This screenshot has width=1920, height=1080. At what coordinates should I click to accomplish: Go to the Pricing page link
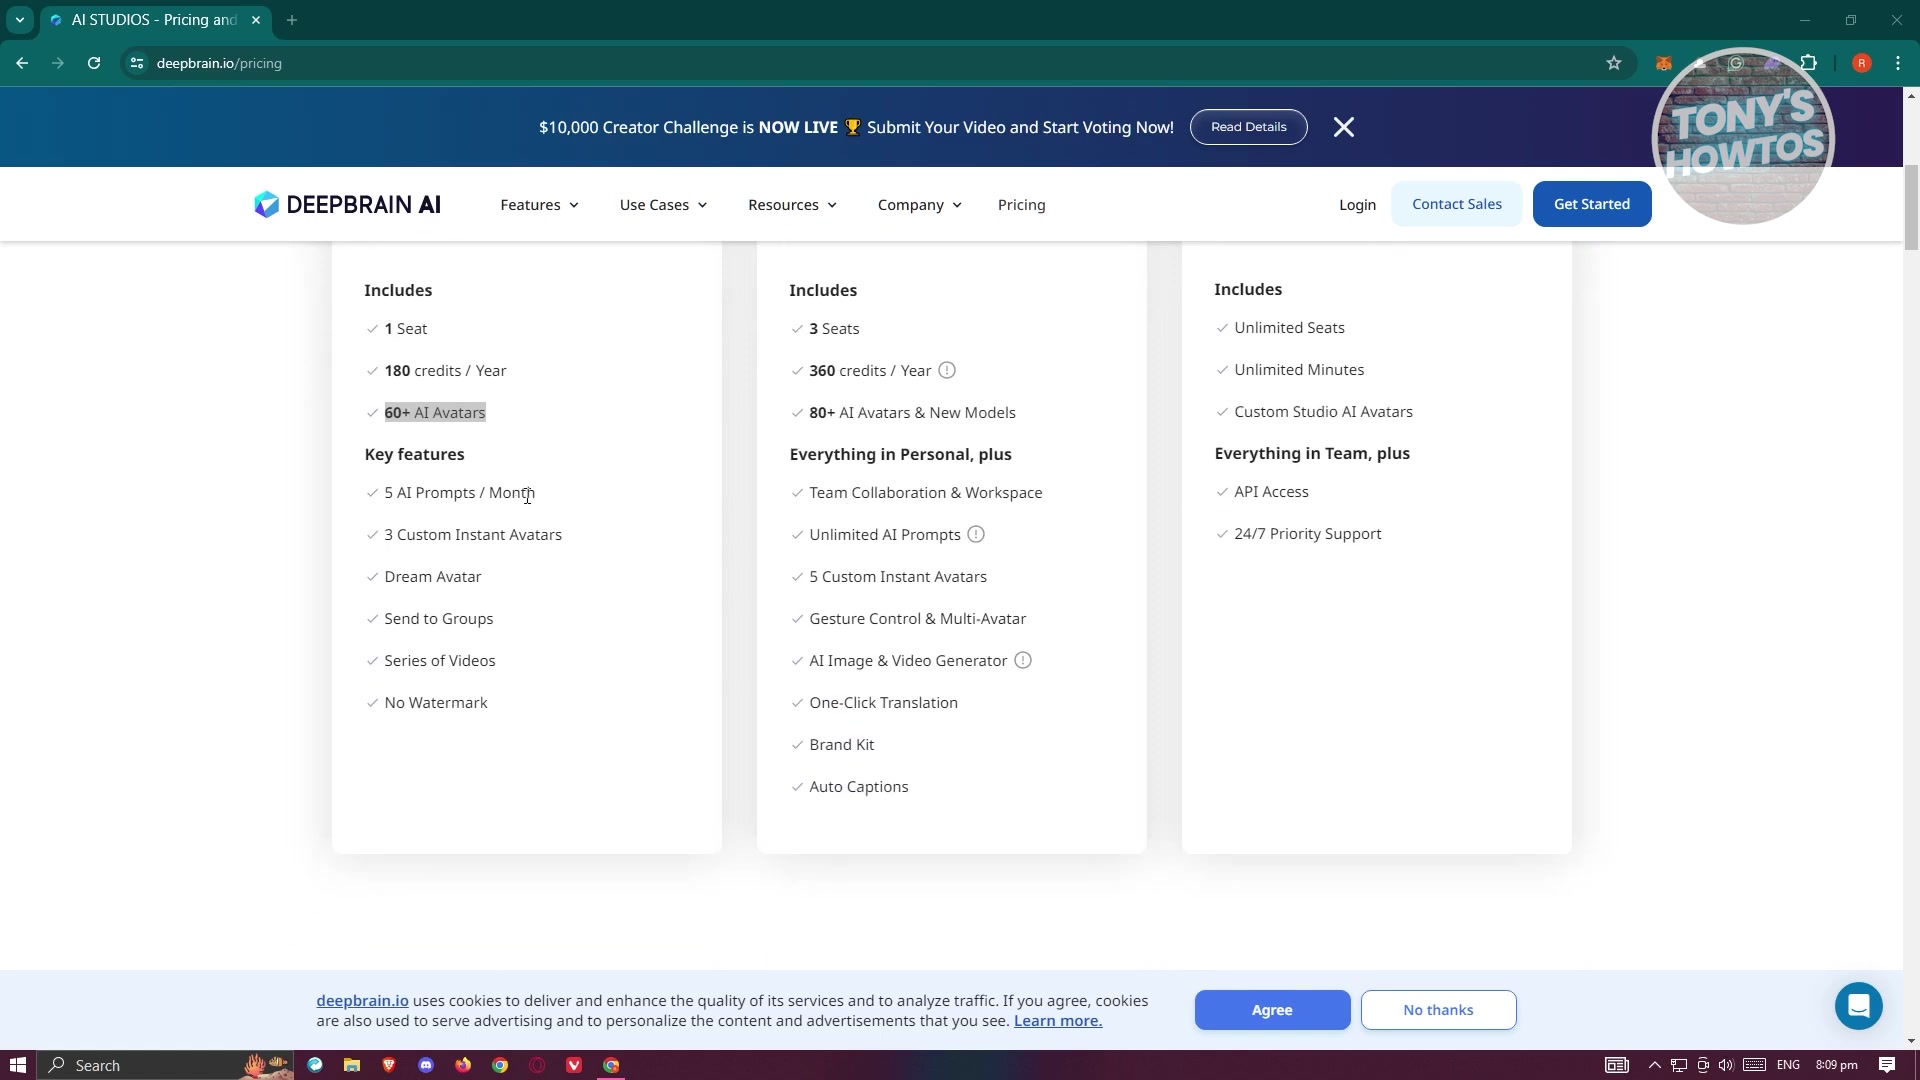pyautogui.click(x=1021, y=205)
